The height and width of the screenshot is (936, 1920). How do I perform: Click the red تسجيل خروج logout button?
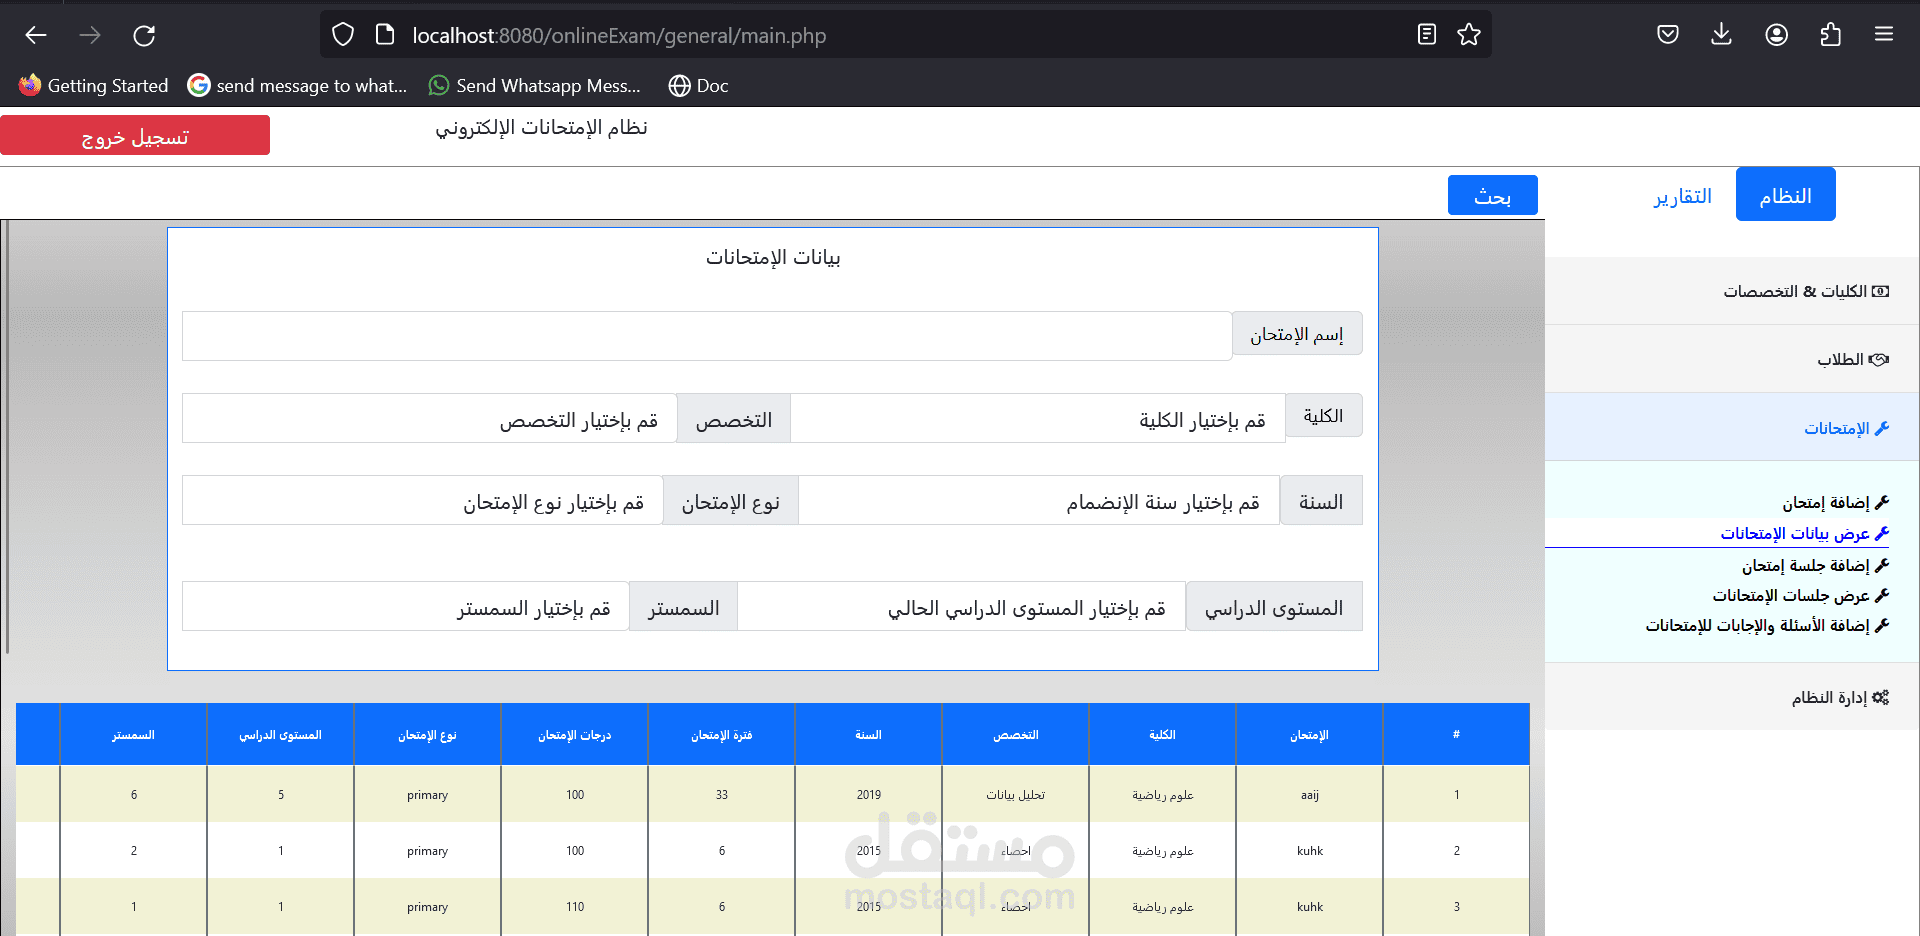[135, 135]
